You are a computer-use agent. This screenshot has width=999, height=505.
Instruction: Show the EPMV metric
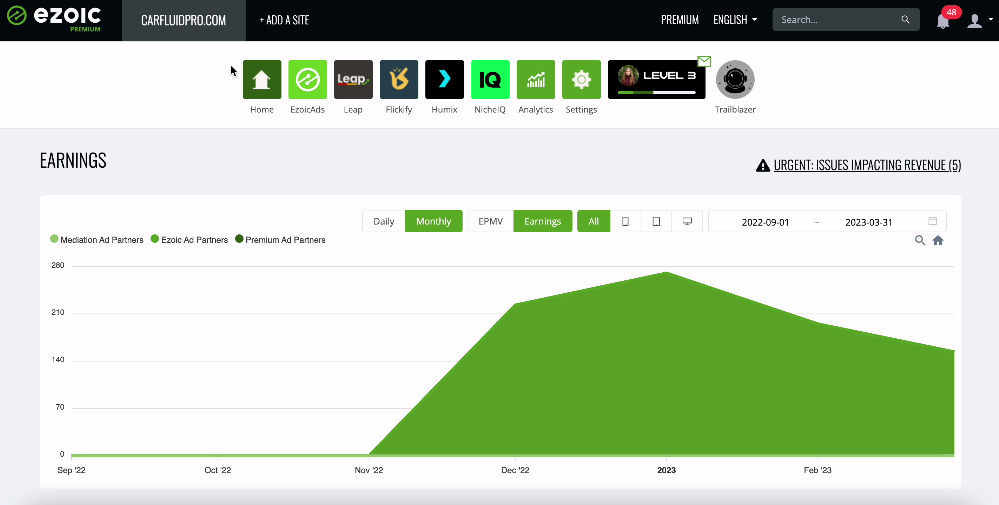pyautogui.click(x=491, y=221)
